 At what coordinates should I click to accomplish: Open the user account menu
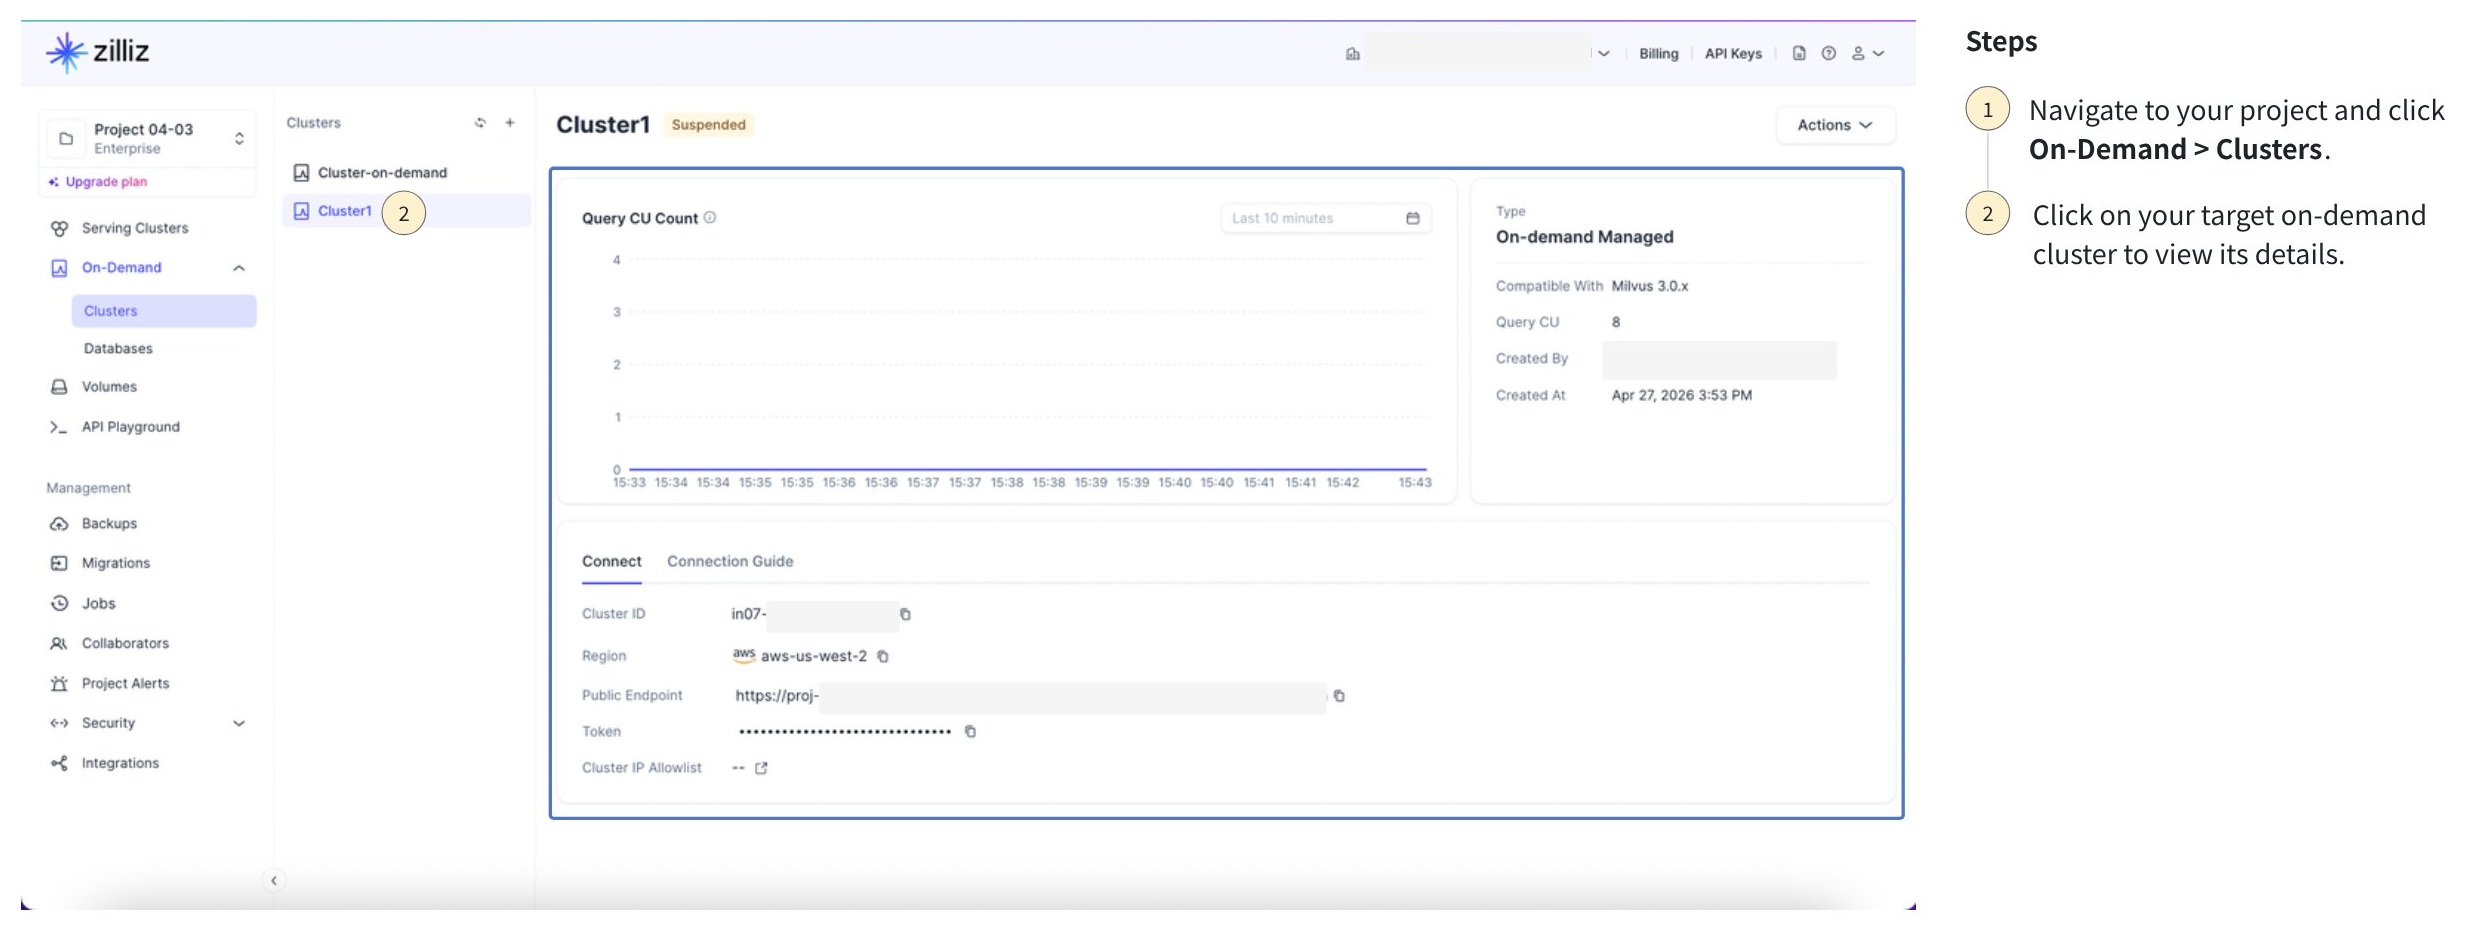[x=1867, y=54]
